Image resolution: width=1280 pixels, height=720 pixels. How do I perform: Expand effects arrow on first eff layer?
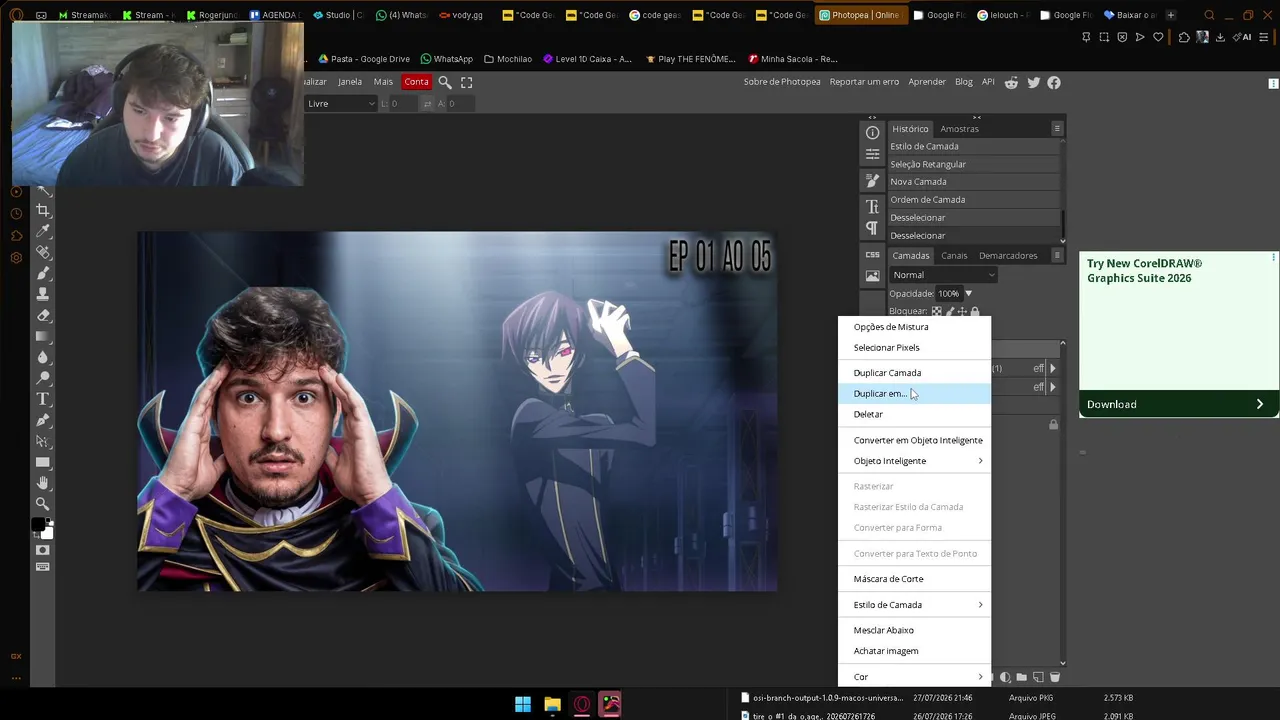pos(1052,369)
